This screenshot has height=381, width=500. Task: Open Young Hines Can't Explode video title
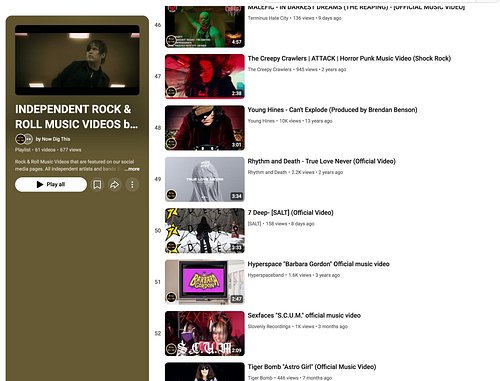(x=332, y=110)
